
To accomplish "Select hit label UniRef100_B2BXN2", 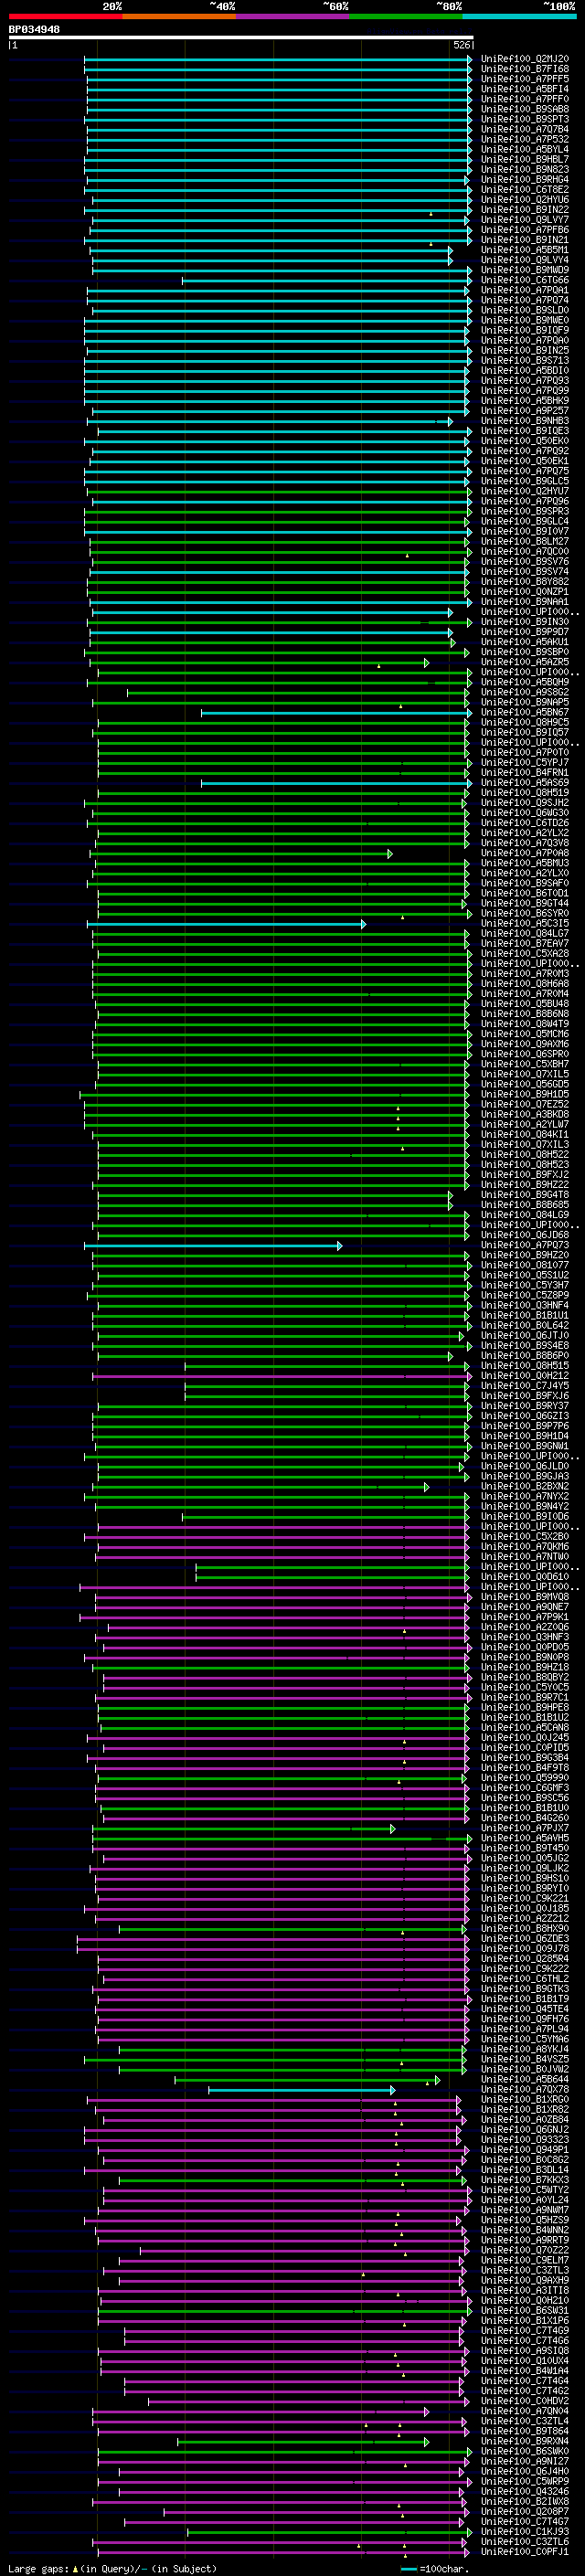I will click(x=525, y=1486).
